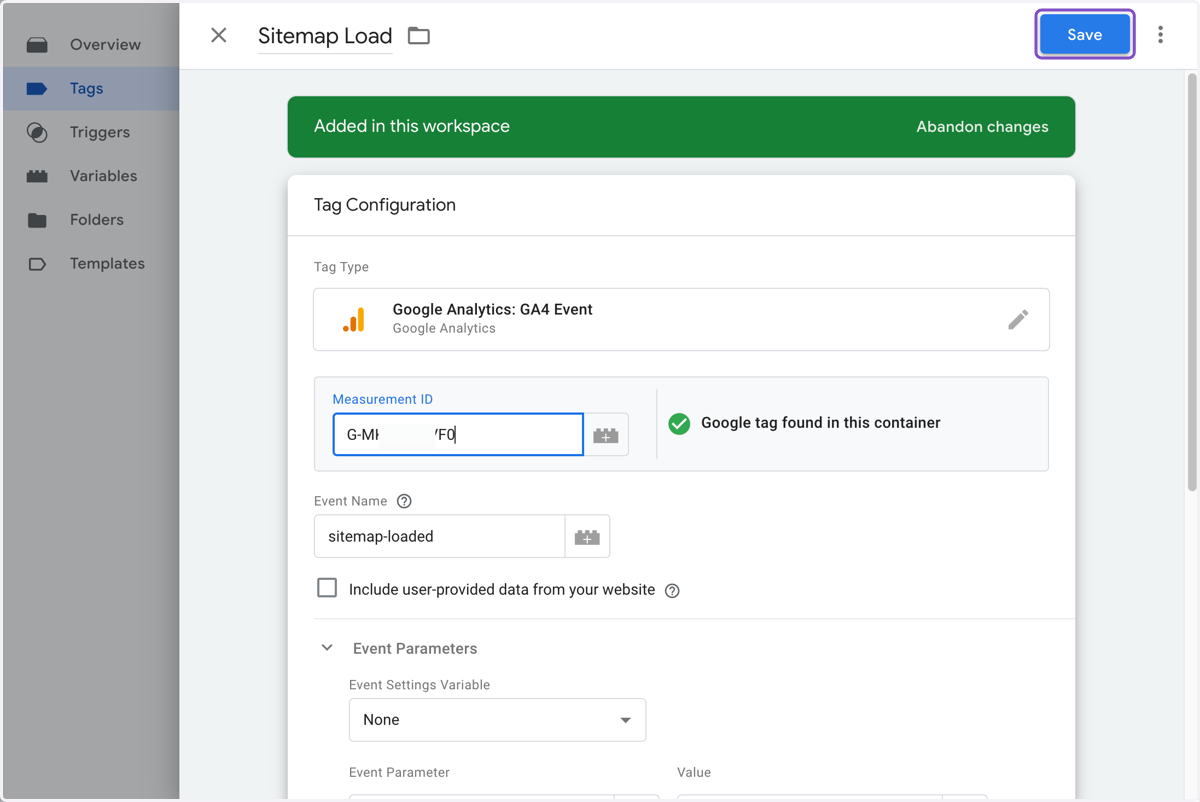Save the Sitemap Load tag
Viewport: 1200px width, 802px height.
[1085, 35]
